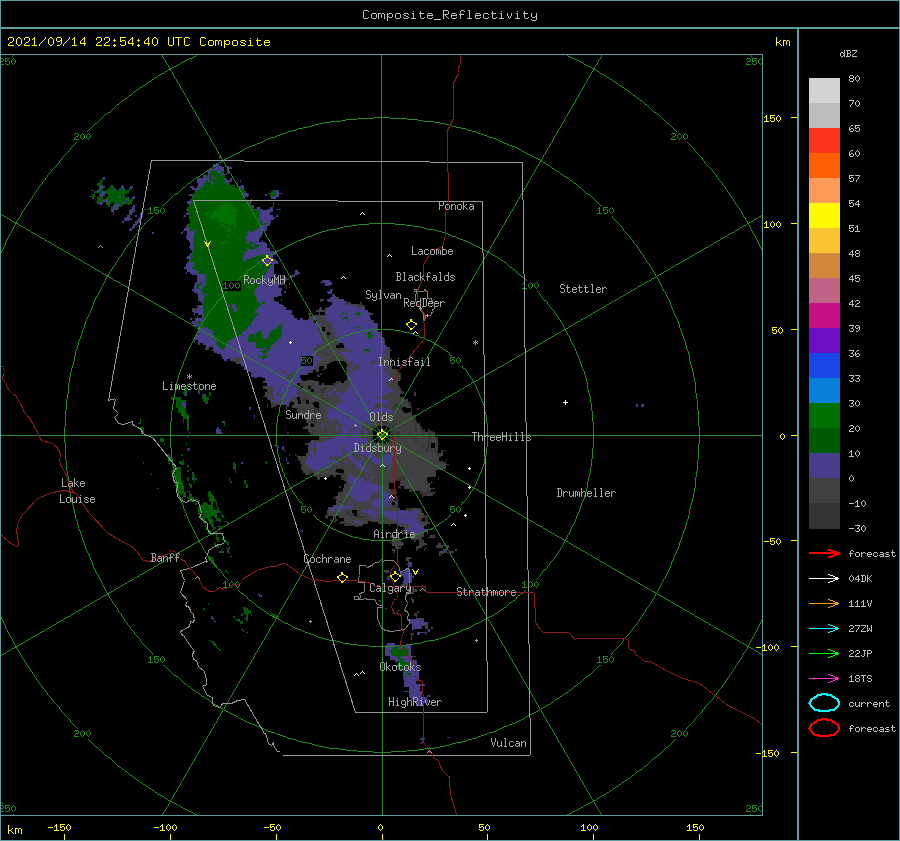Click the white plus marker west of the purple speck near Drumheller range
The image size is (900, 841).
coord(565,402)
